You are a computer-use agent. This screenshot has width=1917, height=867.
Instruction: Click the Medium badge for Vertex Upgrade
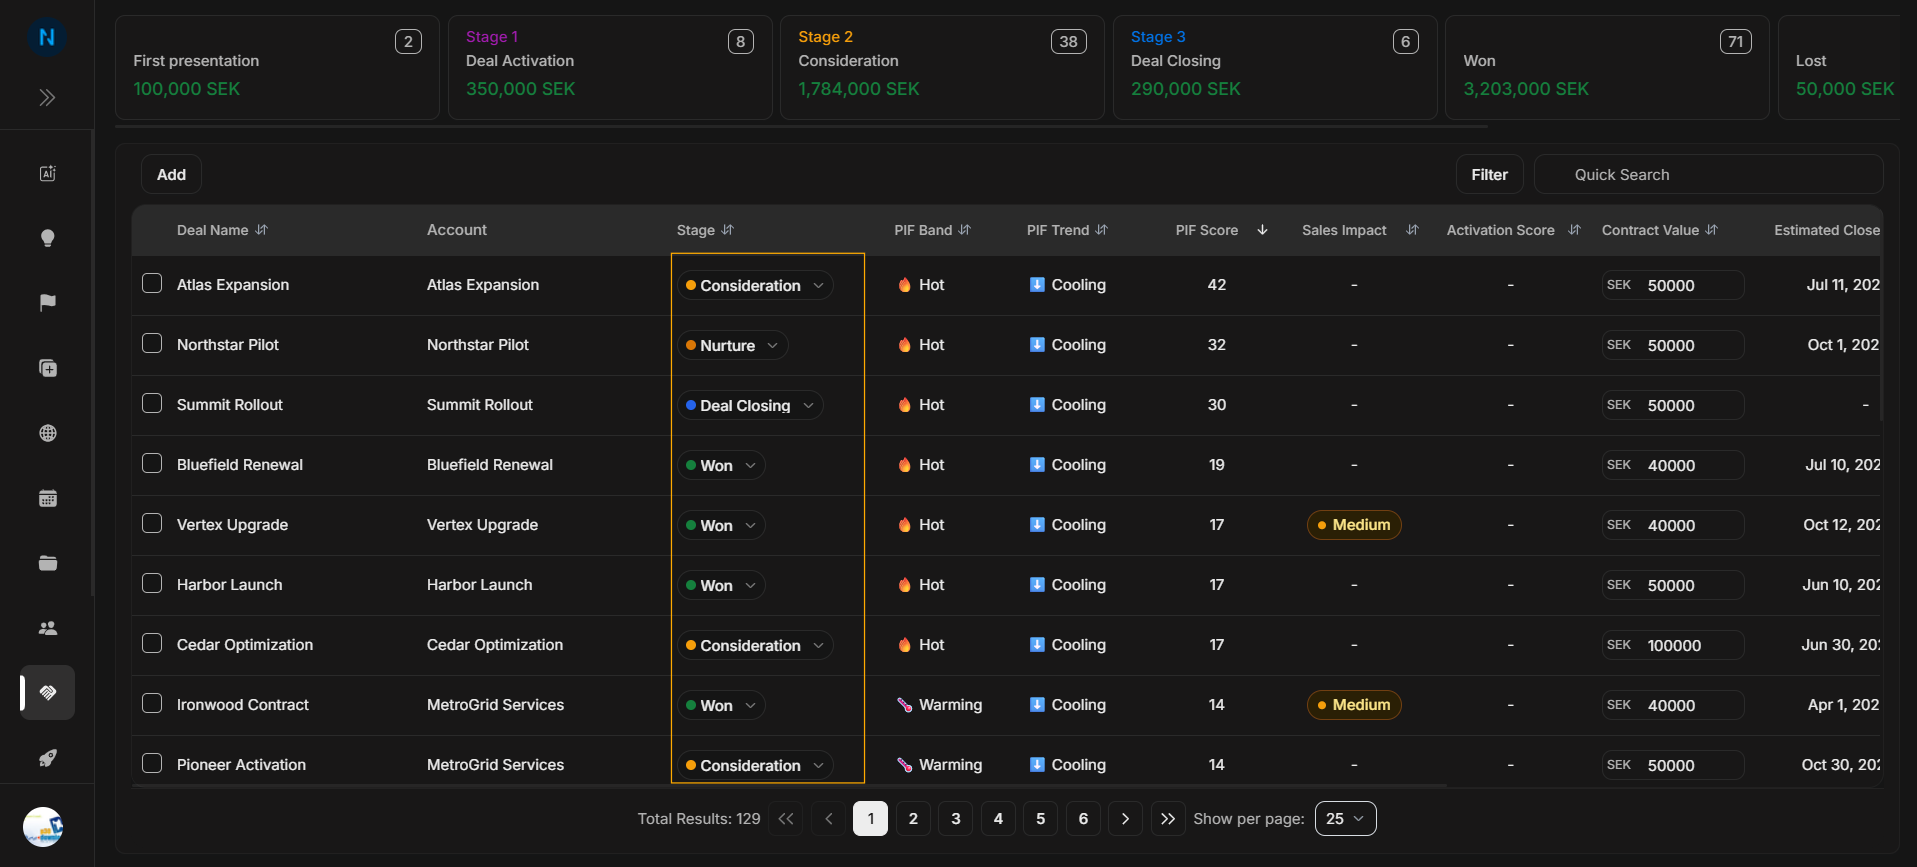pos(1354,525)
